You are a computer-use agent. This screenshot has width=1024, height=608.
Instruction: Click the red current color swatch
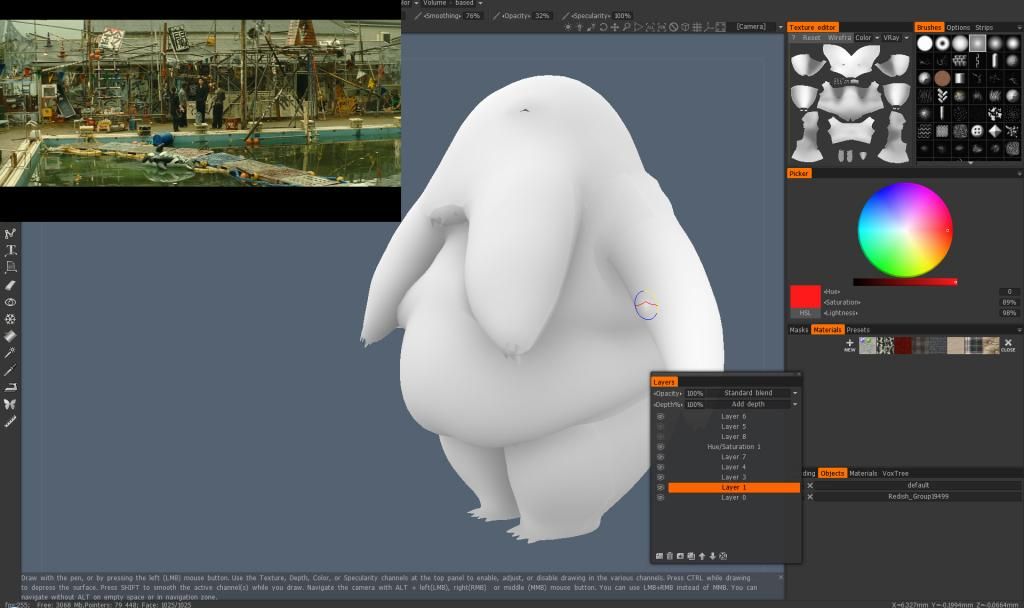[805, 297]
